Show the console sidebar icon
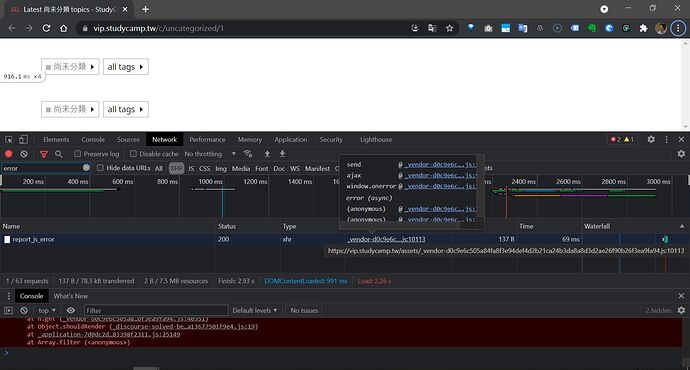 8,310
